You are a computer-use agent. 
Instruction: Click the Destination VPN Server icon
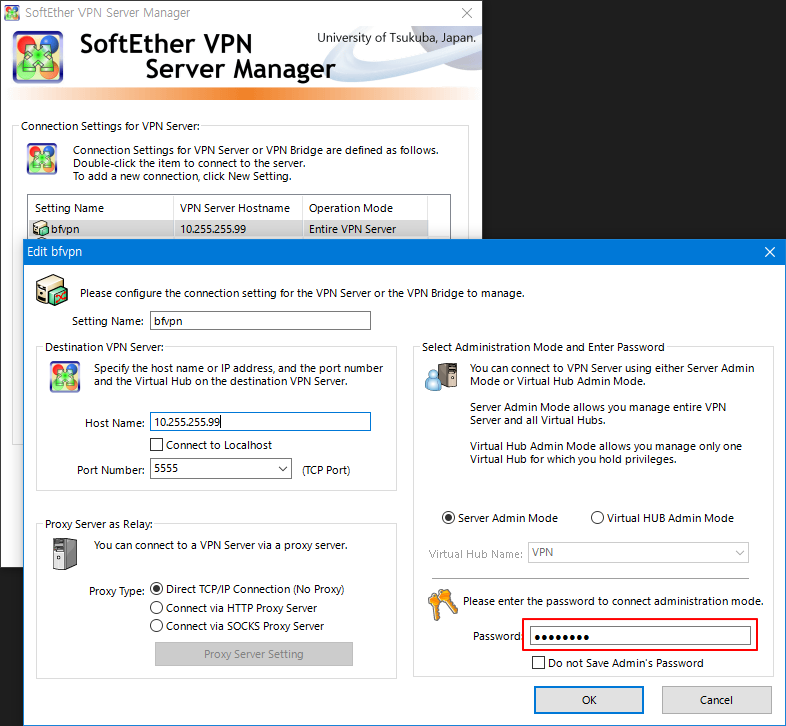point(65,377)
